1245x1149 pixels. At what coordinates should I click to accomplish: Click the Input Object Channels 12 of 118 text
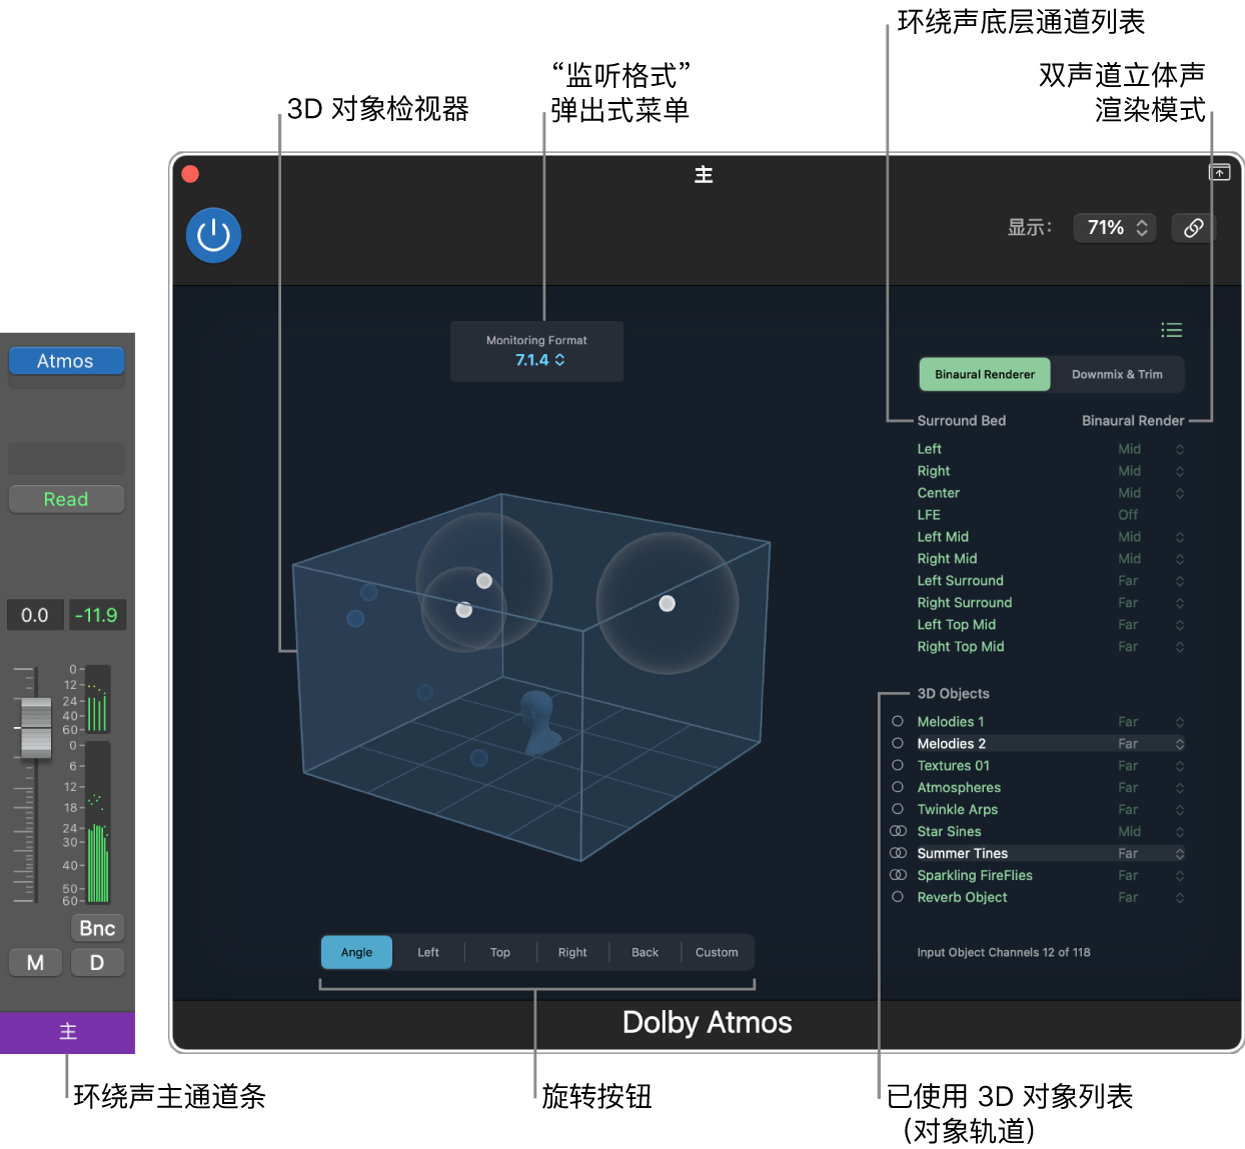click(x=1003, y=952)
